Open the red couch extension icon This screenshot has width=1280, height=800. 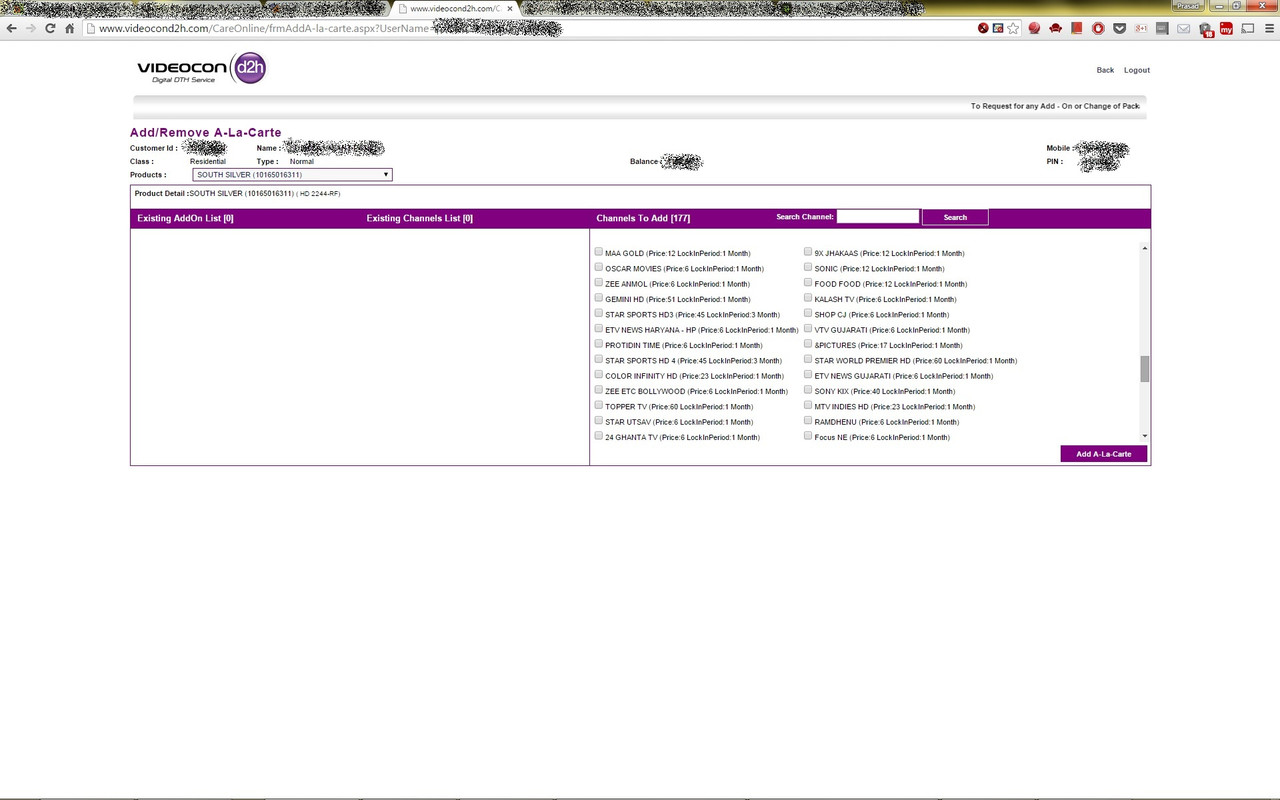pyautogui.click(x=1055, y=28)
